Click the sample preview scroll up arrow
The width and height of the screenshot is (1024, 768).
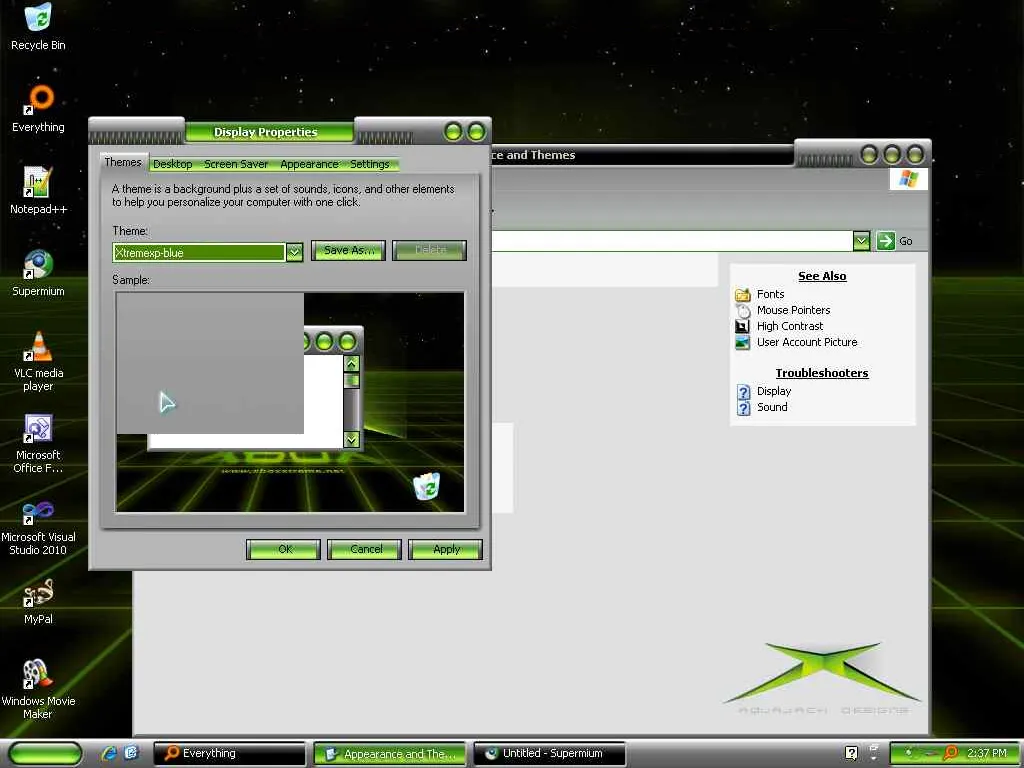click(x=351, y=363)
